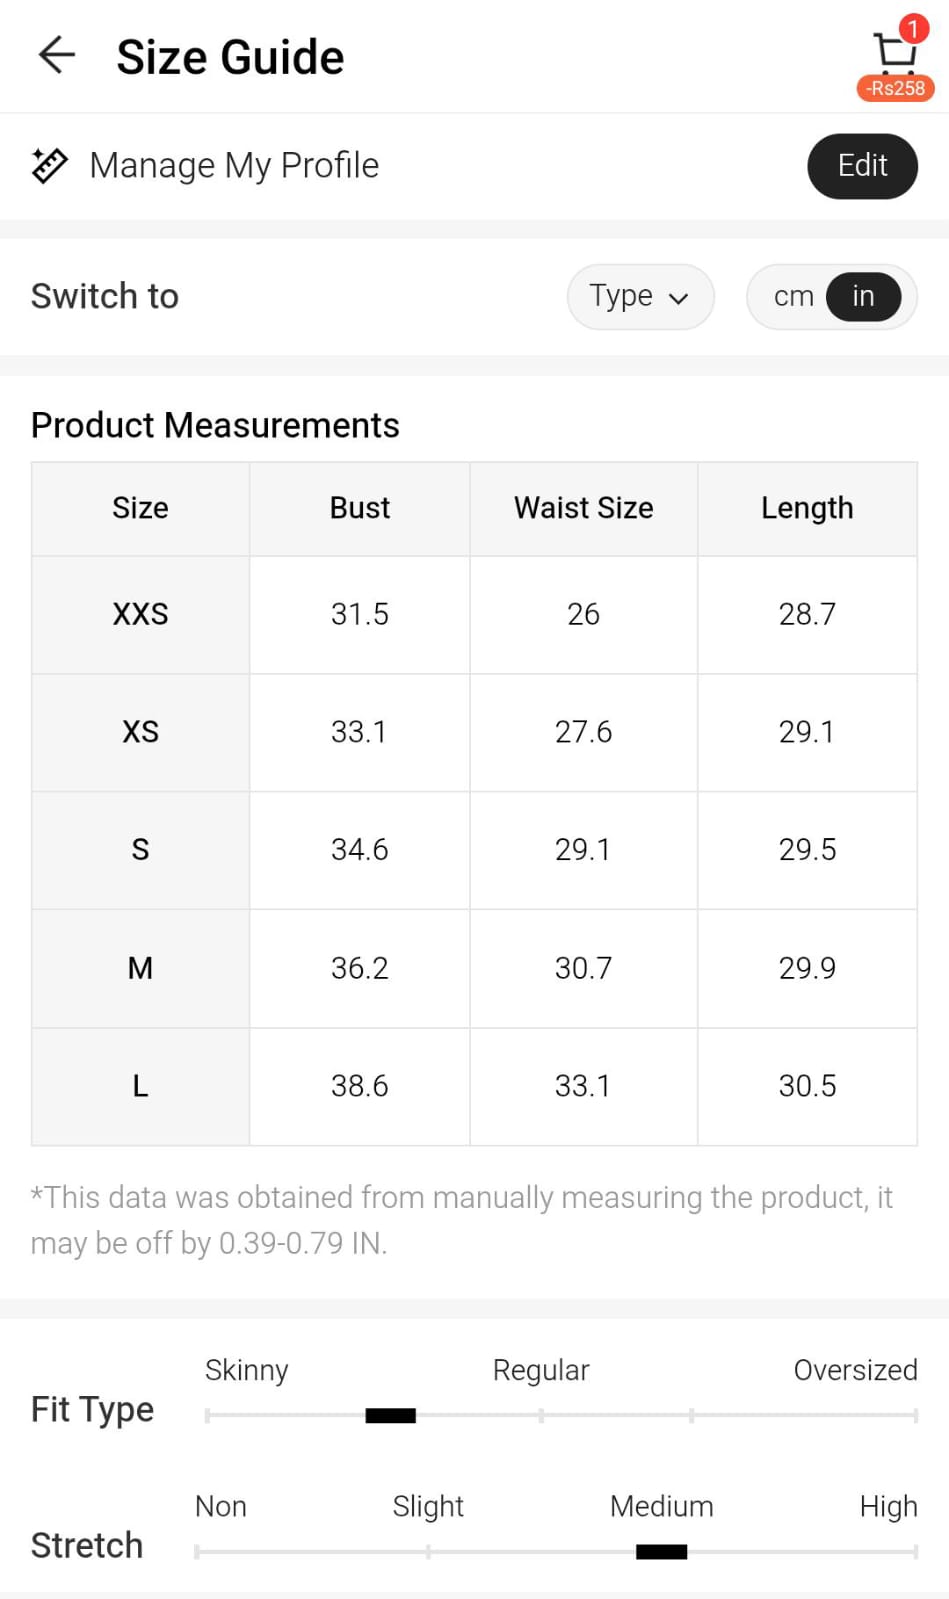Select the L size row
The width and height of the screenshot is (949, 1599).
click(140, 1086)
